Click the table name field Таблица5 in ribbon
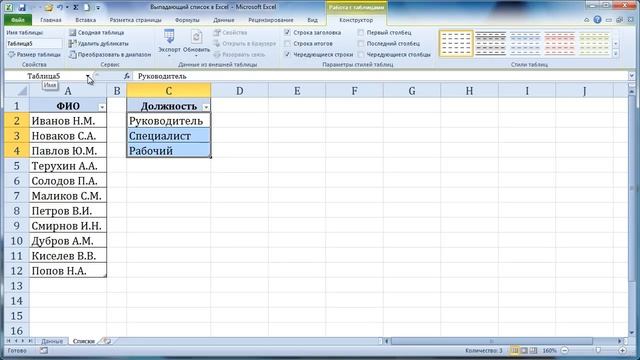Image resolution: width=640 pixels, height=360 pixels. pos(34,43)
